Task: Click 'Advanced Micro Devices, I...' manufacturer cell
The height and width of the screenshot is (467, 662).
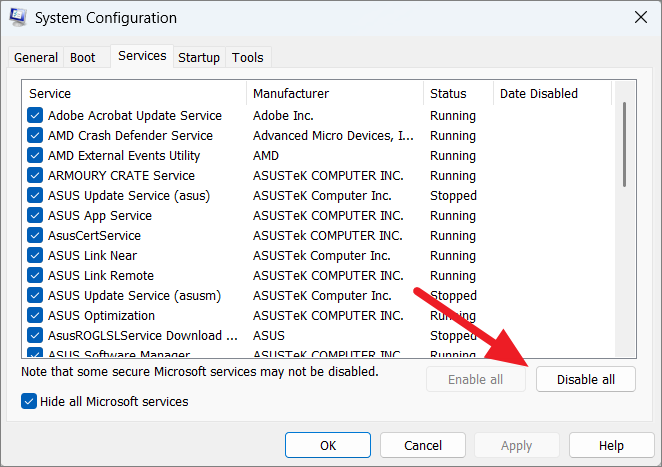Action: (333, 136)
